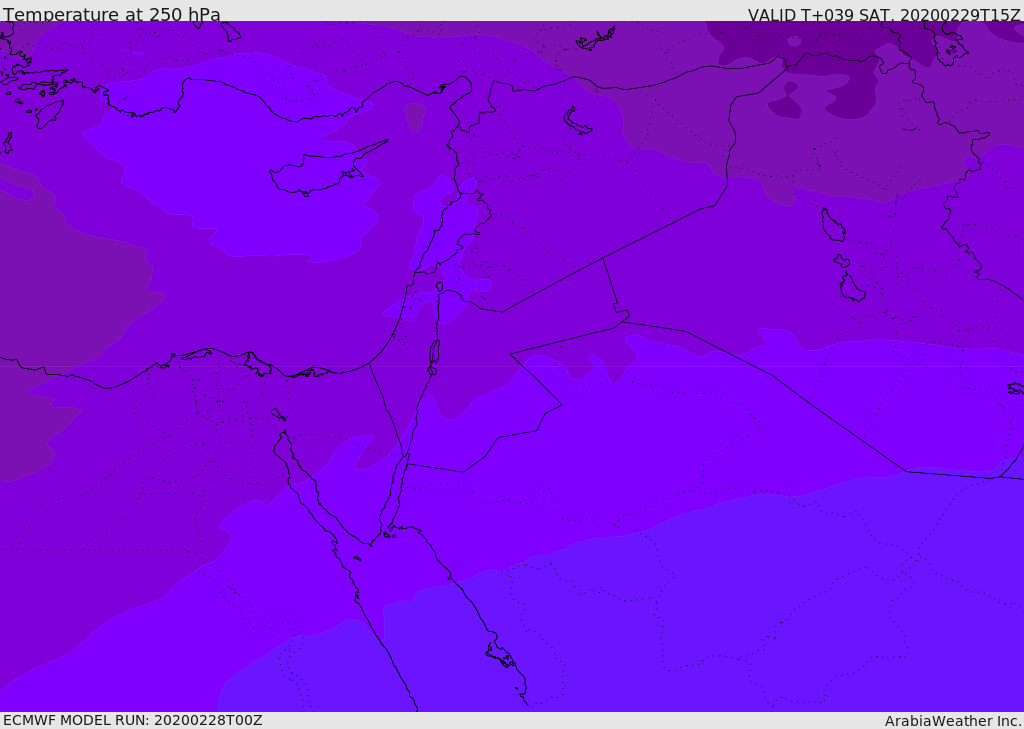
Task: Click the Gulf of Aqaba inlet
Action: point(394,490)
